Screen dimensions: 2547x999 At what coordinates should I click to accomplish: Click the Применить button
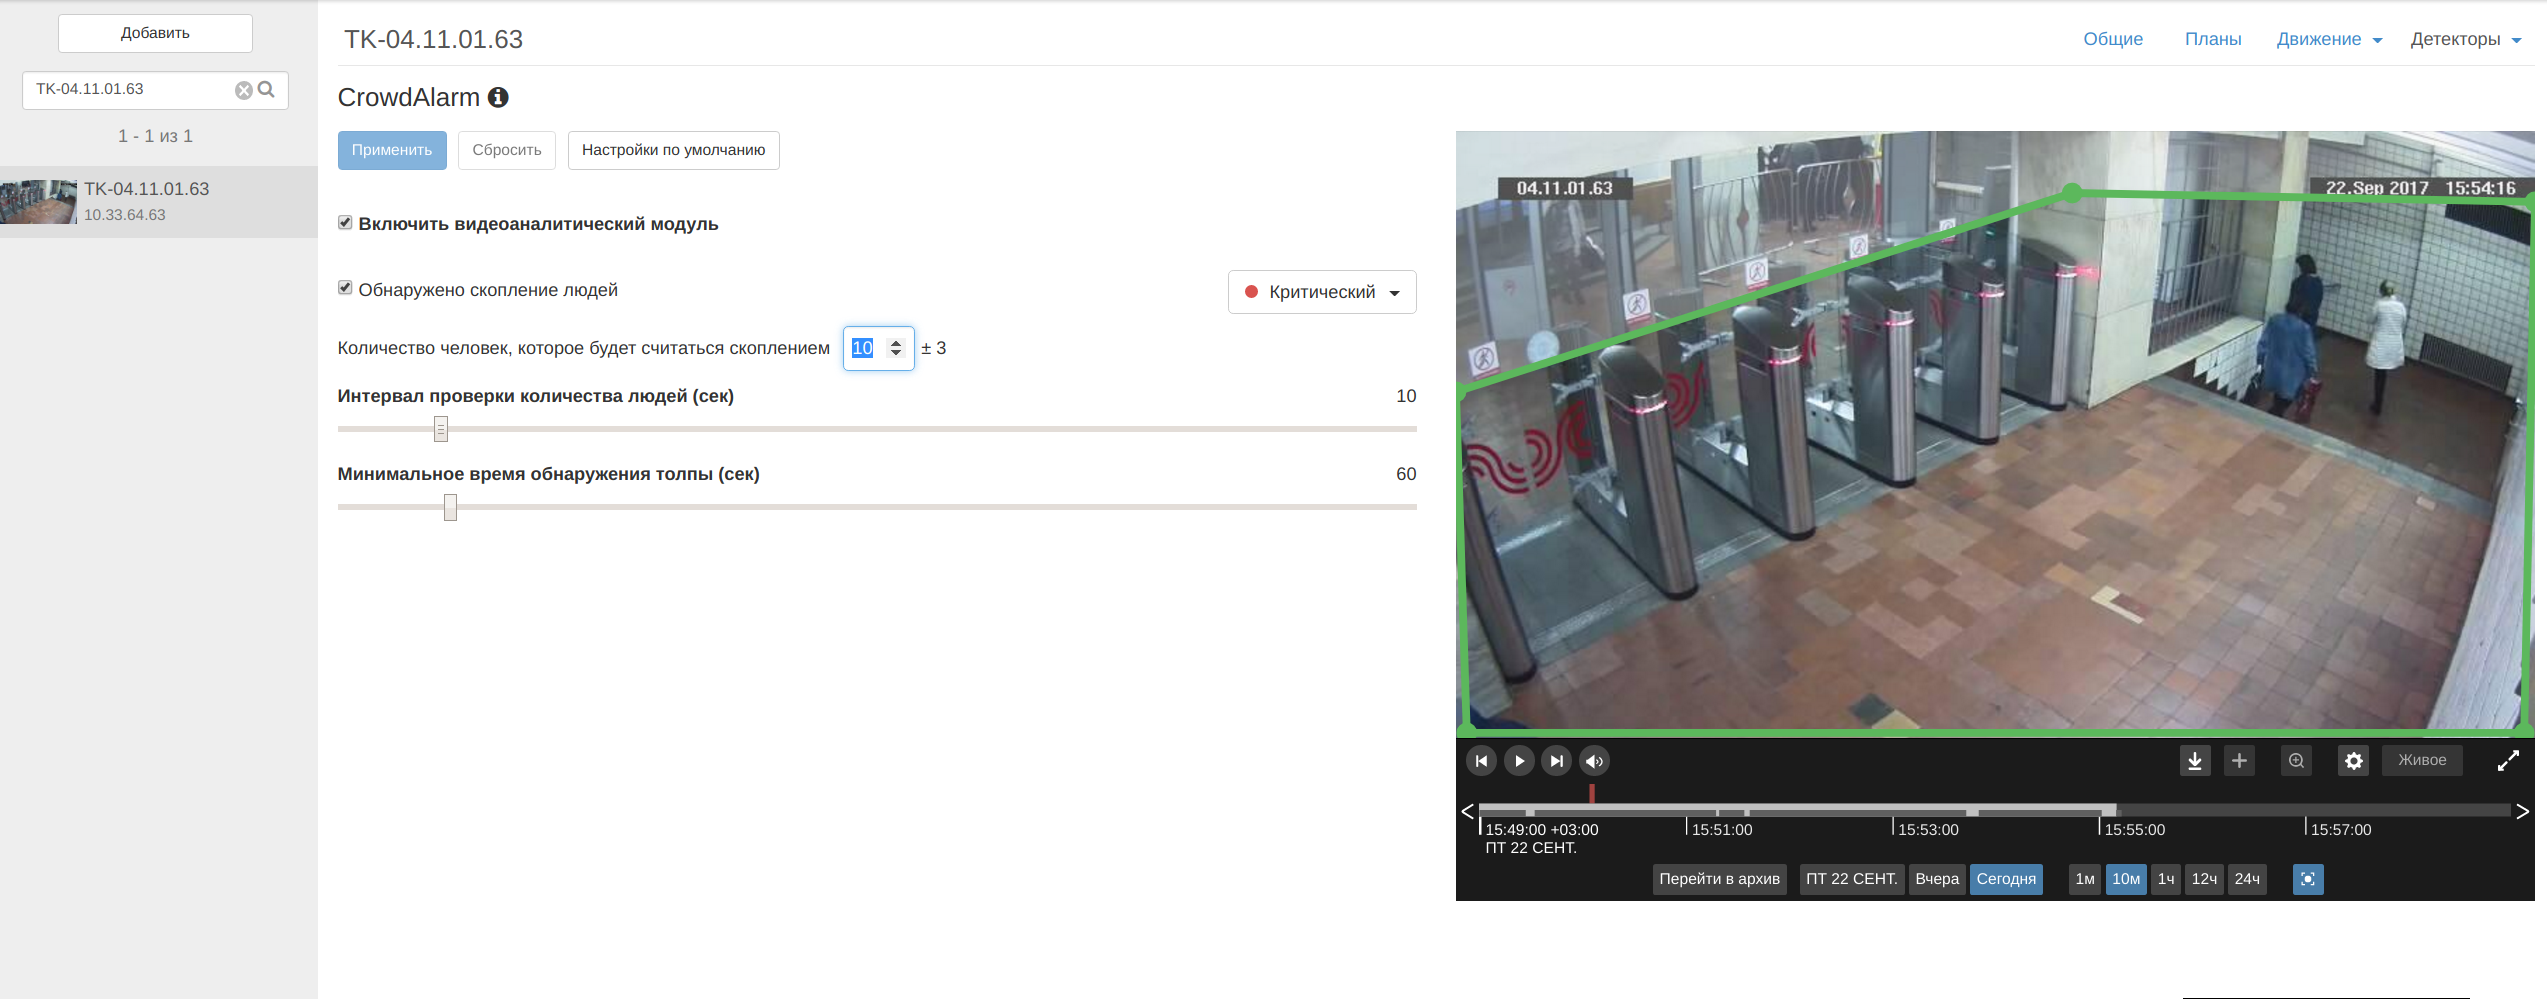point(392,150)
